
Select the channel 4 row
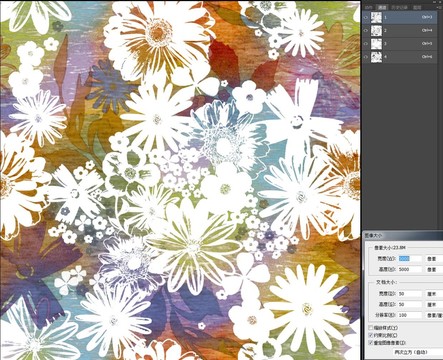[x=400, y=57]
